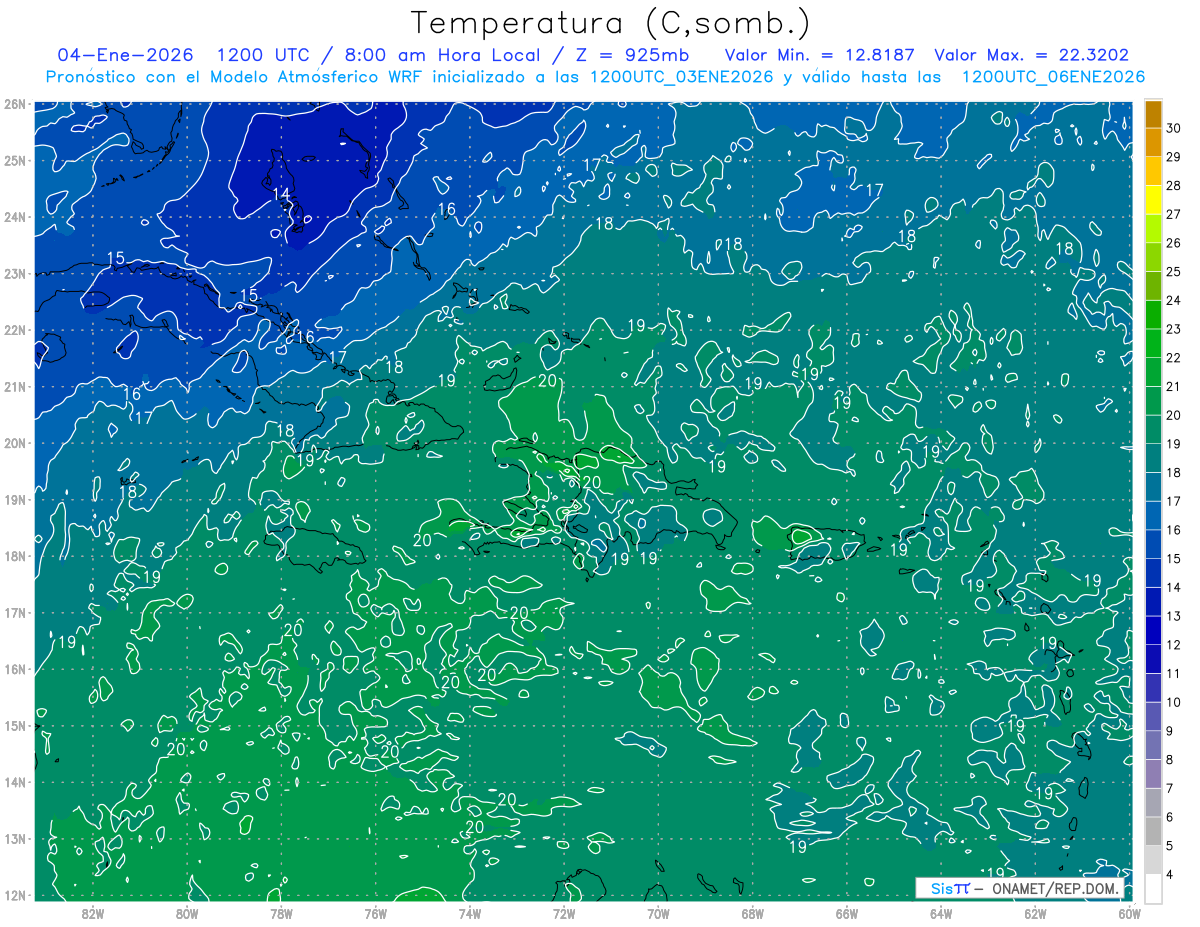Viewport: 1200px width, 927px height.
Task: Click the contour label 14 over the Bahamas
Action: click(x=282, y=193)
